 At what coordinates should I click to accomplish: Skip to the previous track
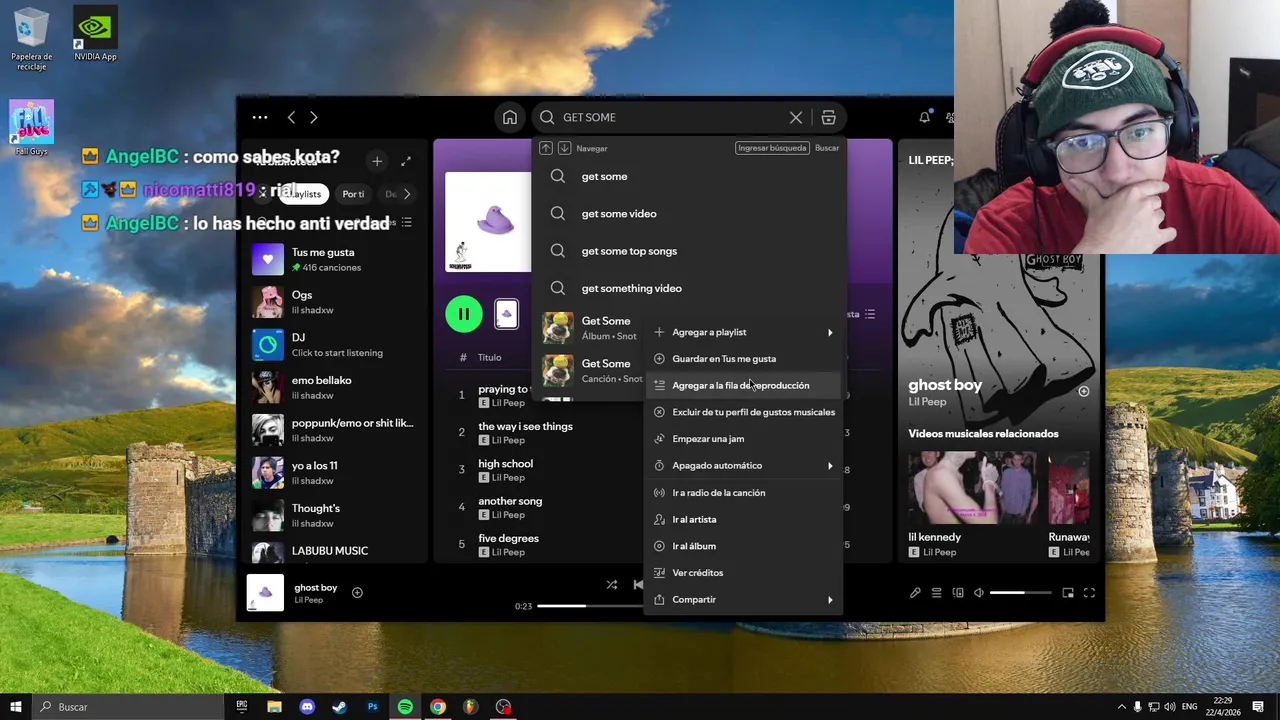tap(638, 585)
